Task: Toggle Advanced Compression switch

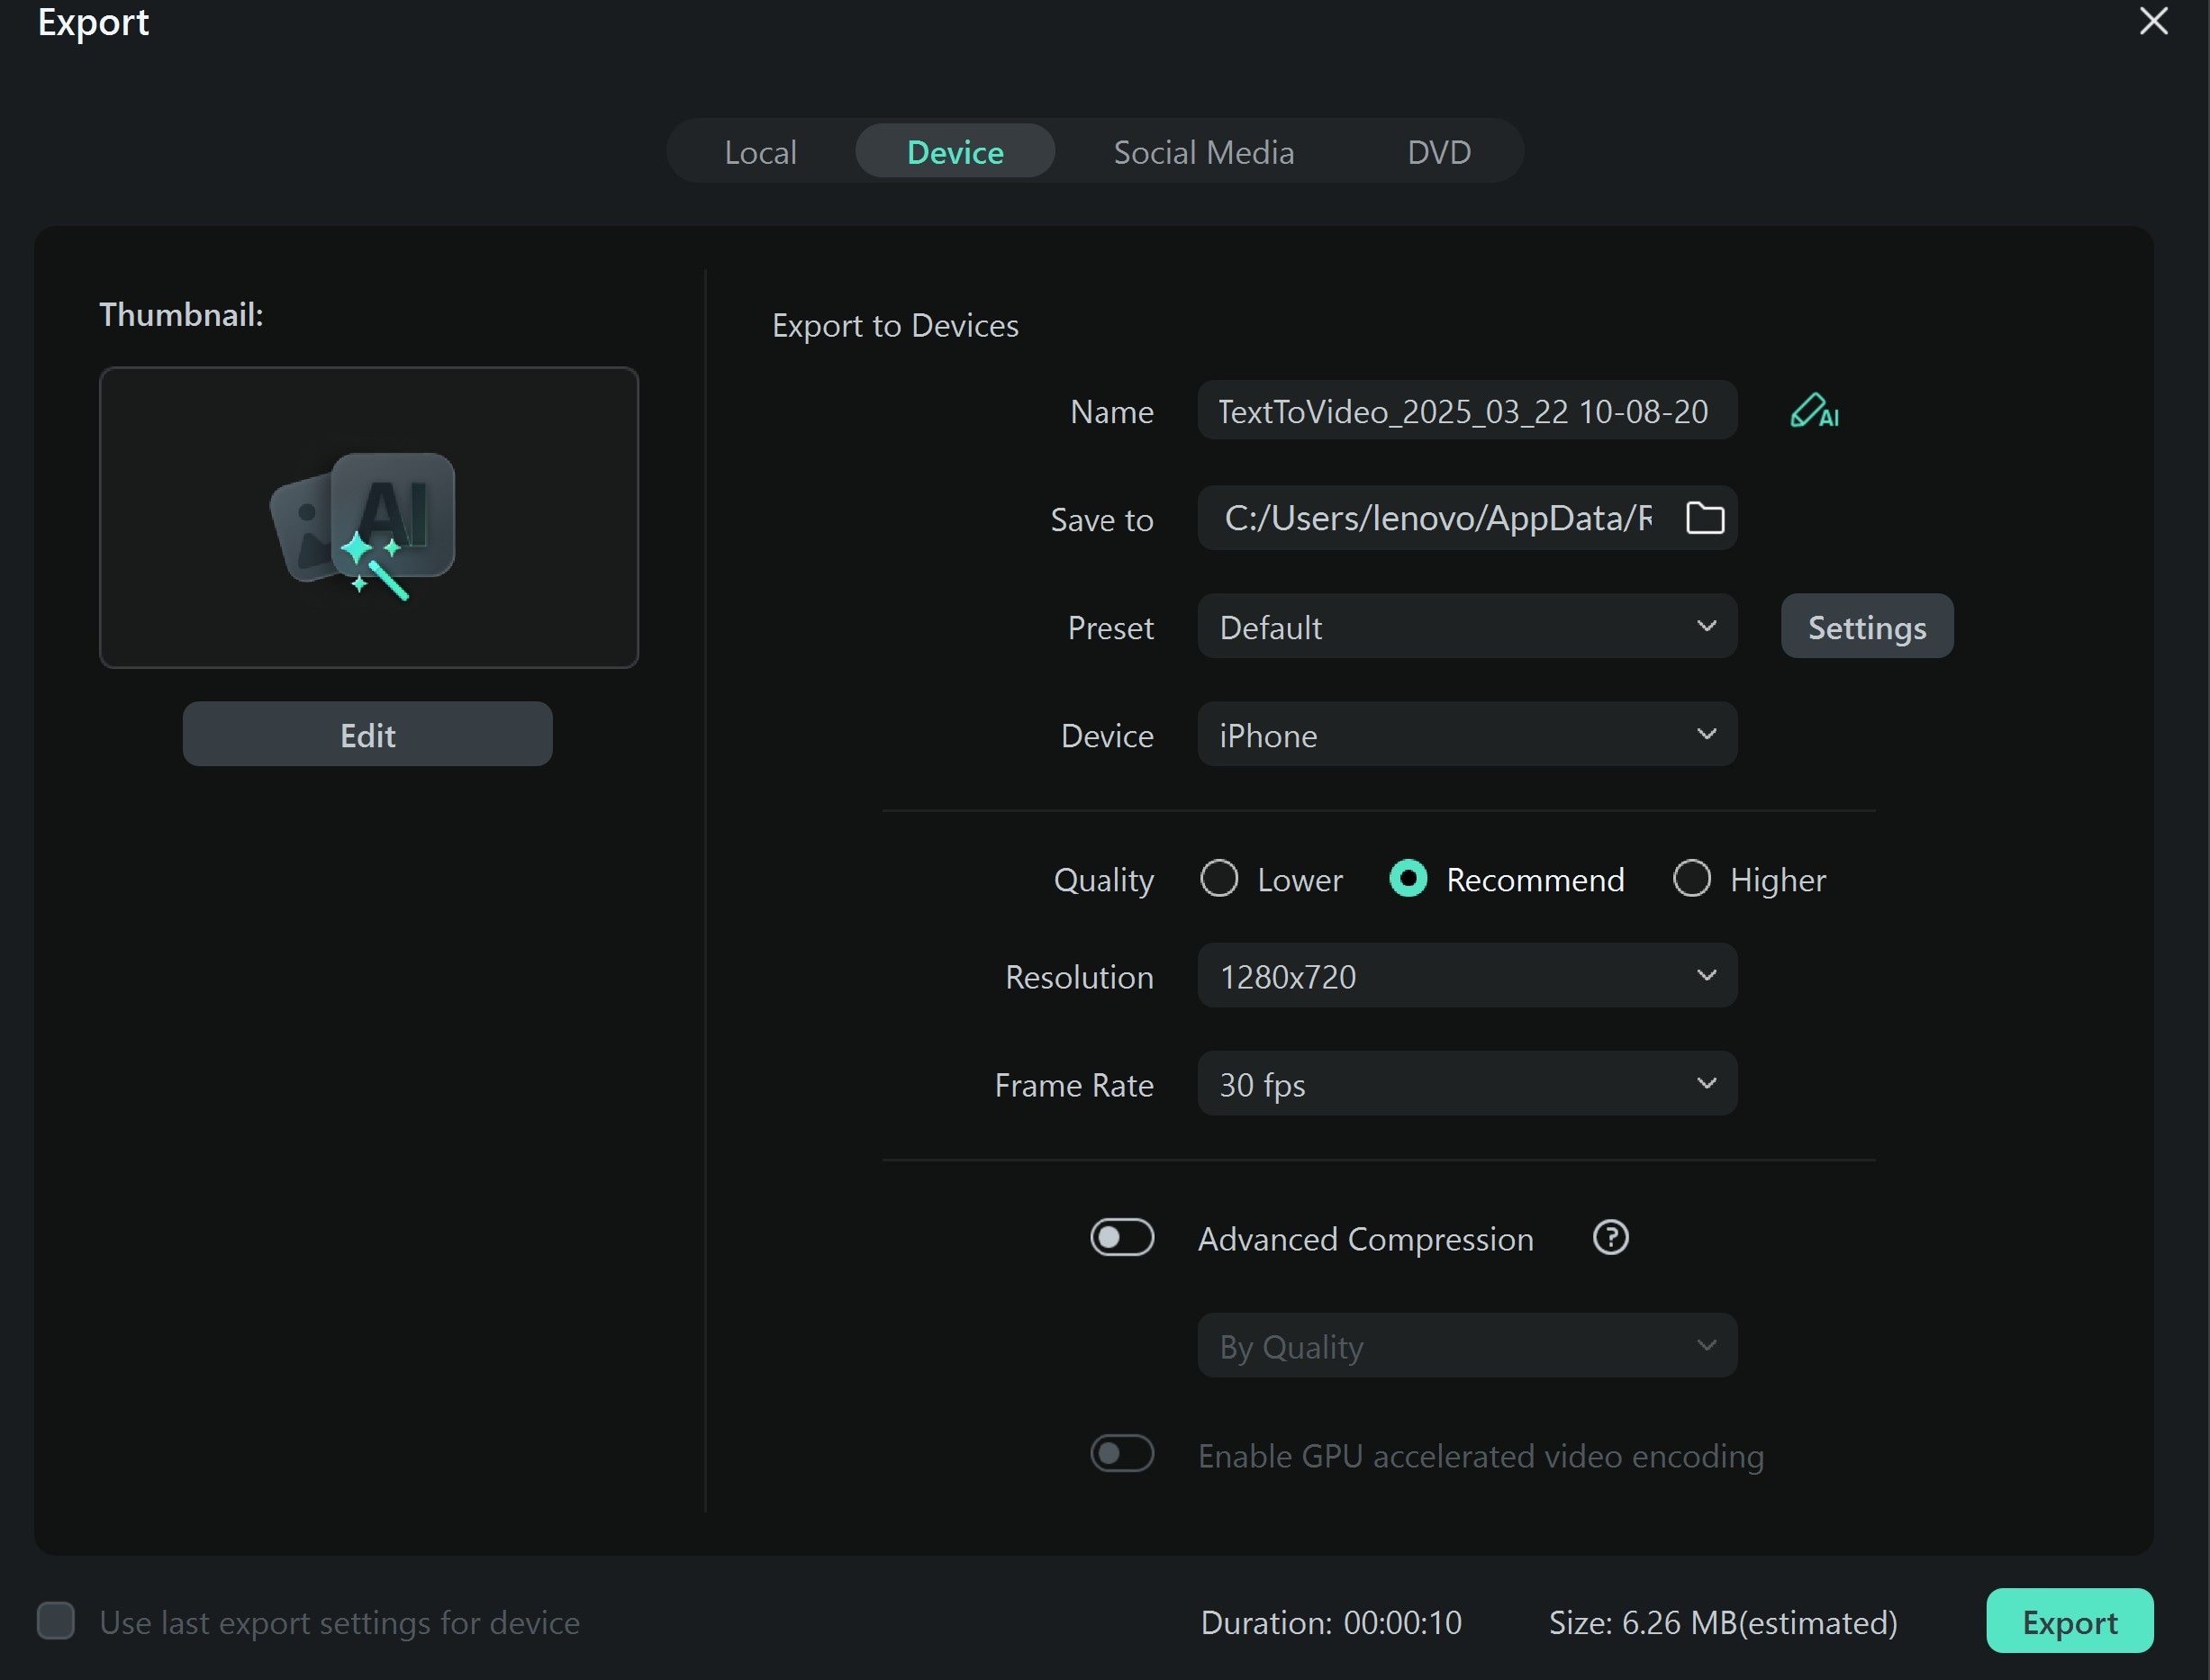Action: (1122, 1238)
